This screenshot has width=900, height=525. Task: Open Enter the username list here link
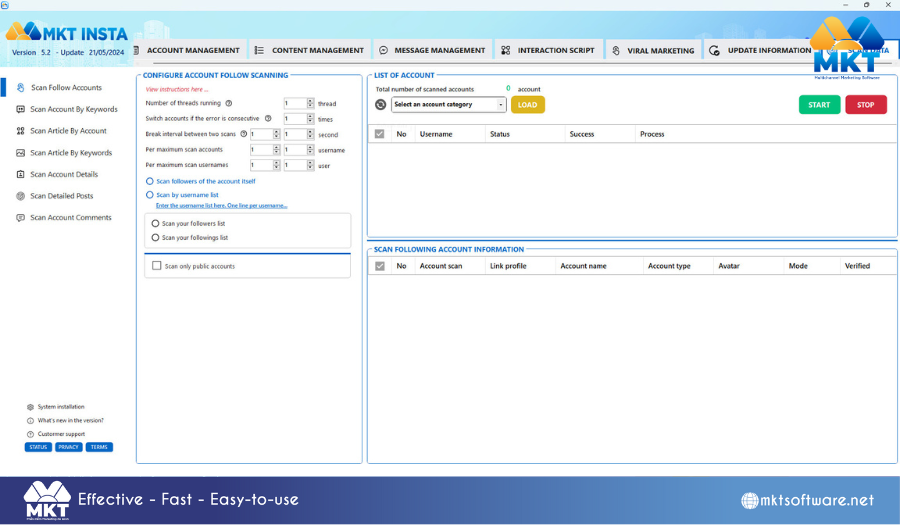222,205
